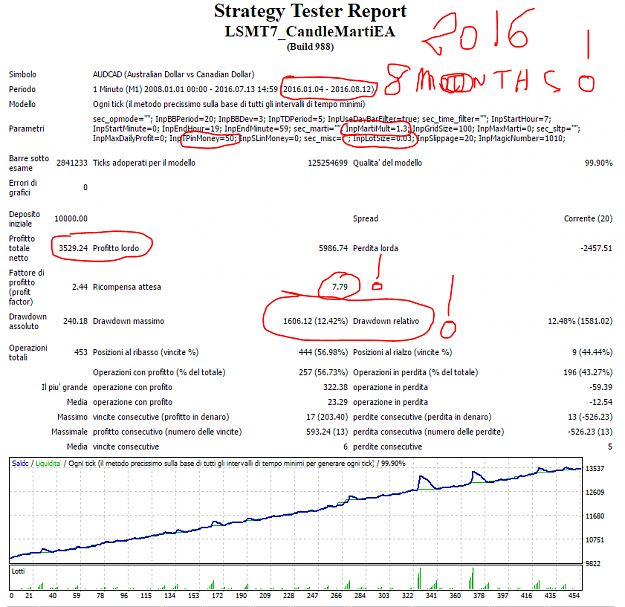The width and height of the screenshot is (625, 607).
Task: Click the AUDCAD symbol description
Action: pyautogui.click(x=173, y=74)
